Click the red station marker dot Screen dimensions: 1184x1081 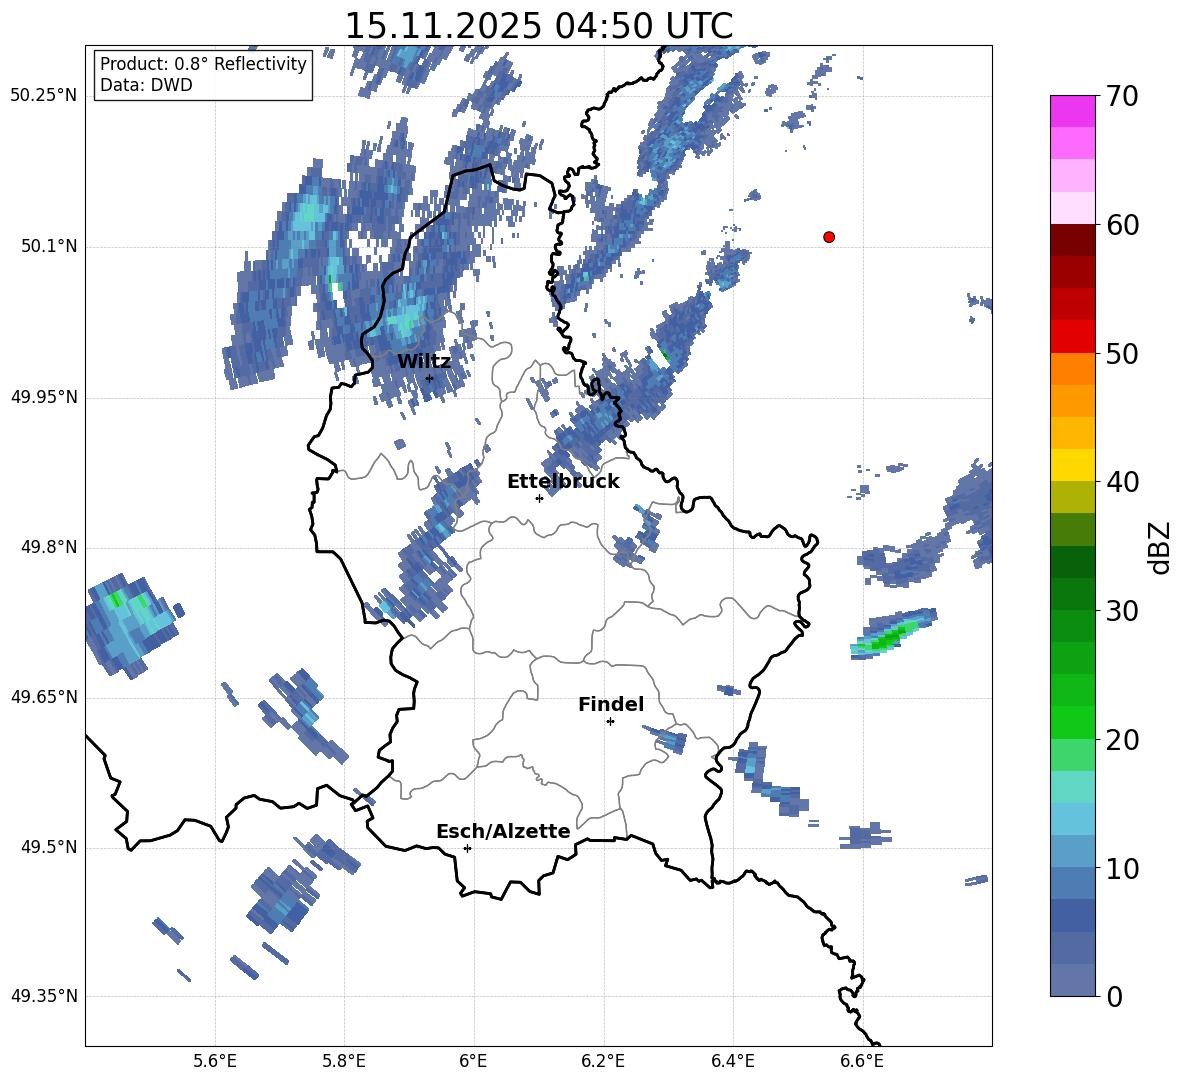tap(828, 237)
